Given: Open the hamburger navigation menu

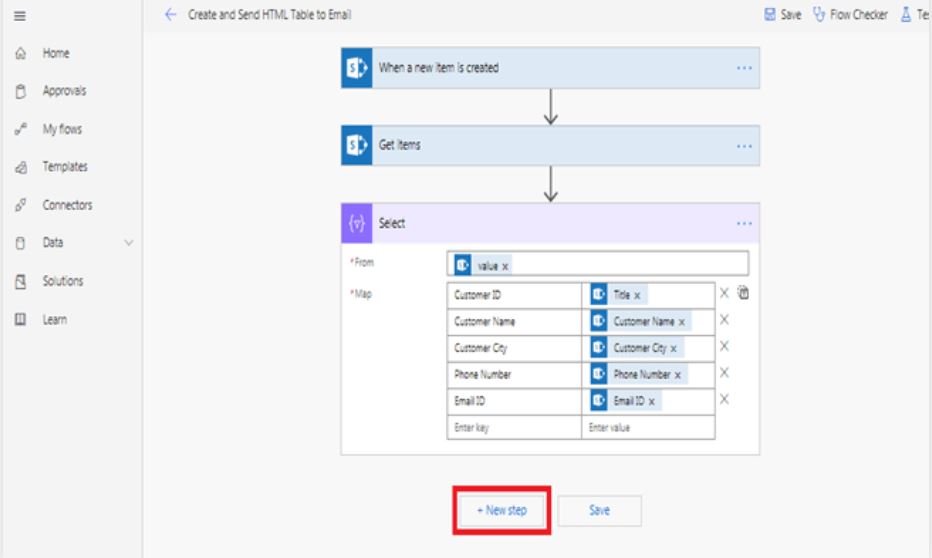Looking at the screenshot, I should tap(20, 16).
